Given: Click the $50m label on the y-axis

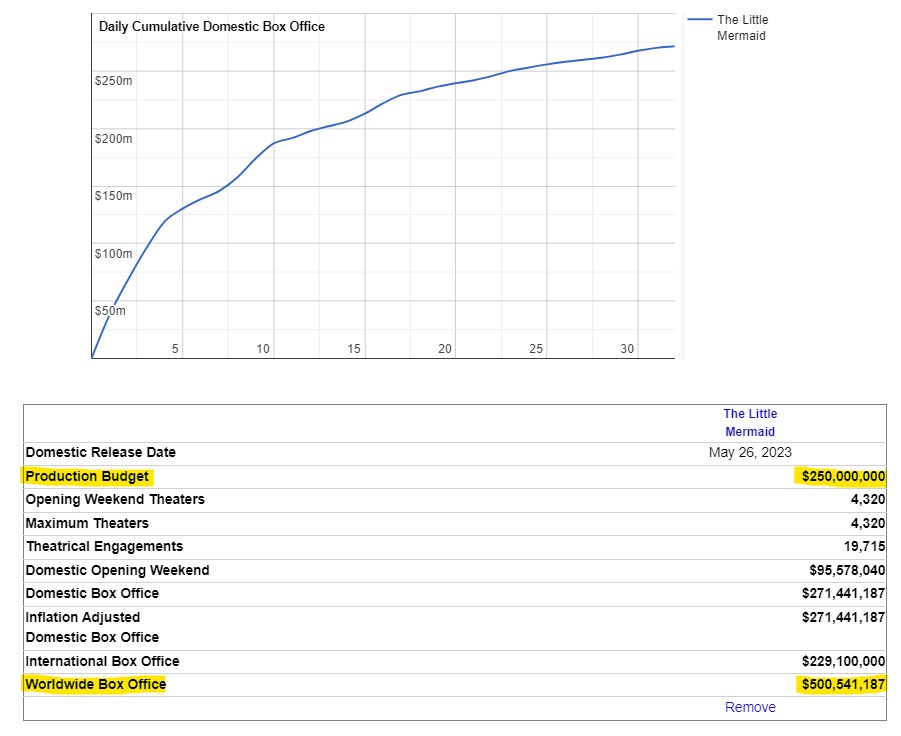Looking at the screenshot, I should click(x=110, y=311).
